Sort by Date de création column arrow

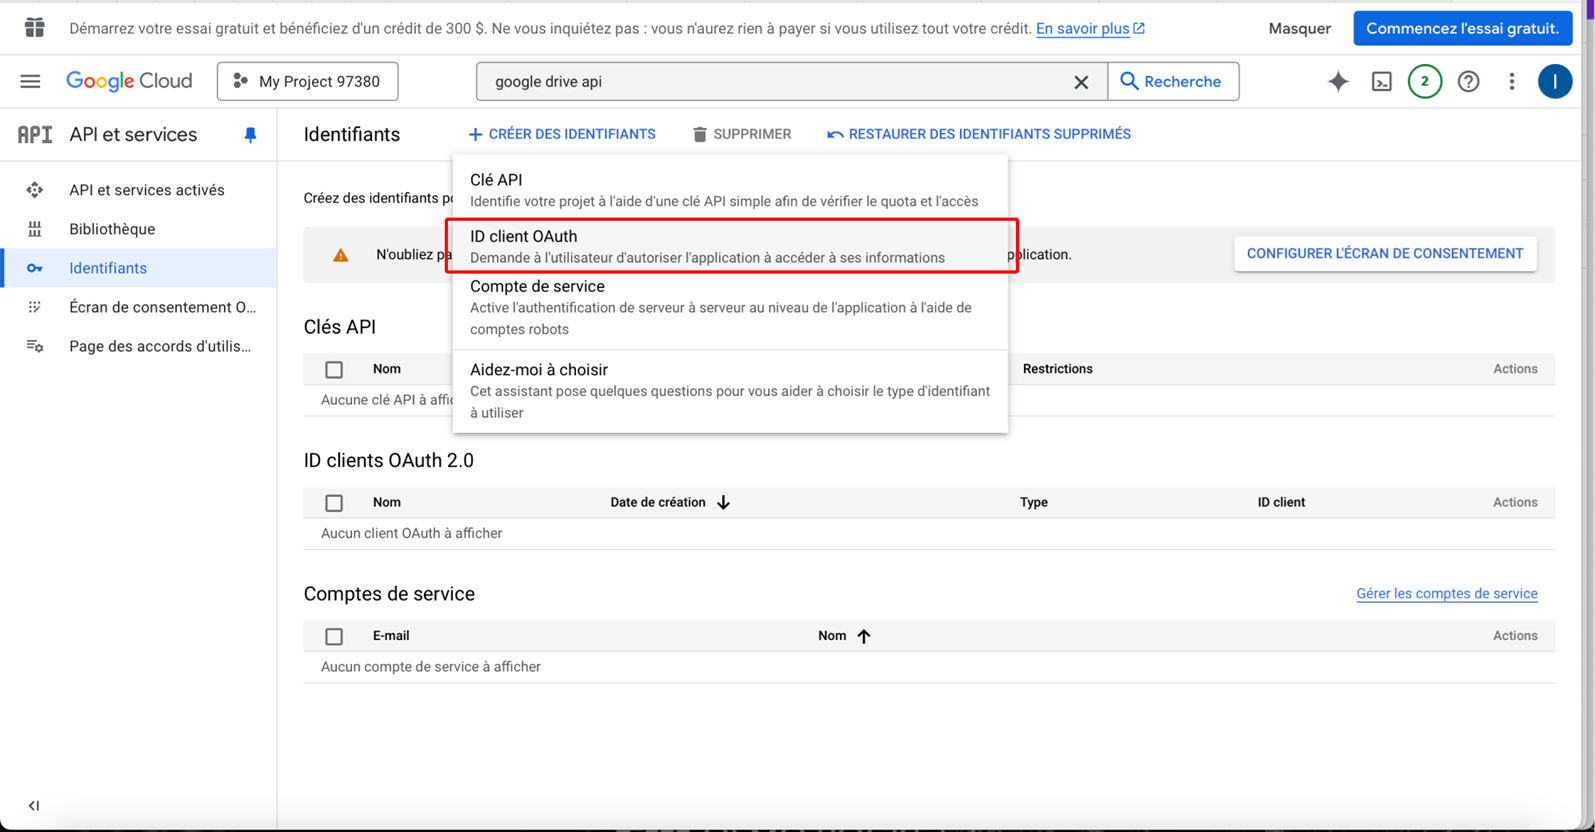coord(723,503)
